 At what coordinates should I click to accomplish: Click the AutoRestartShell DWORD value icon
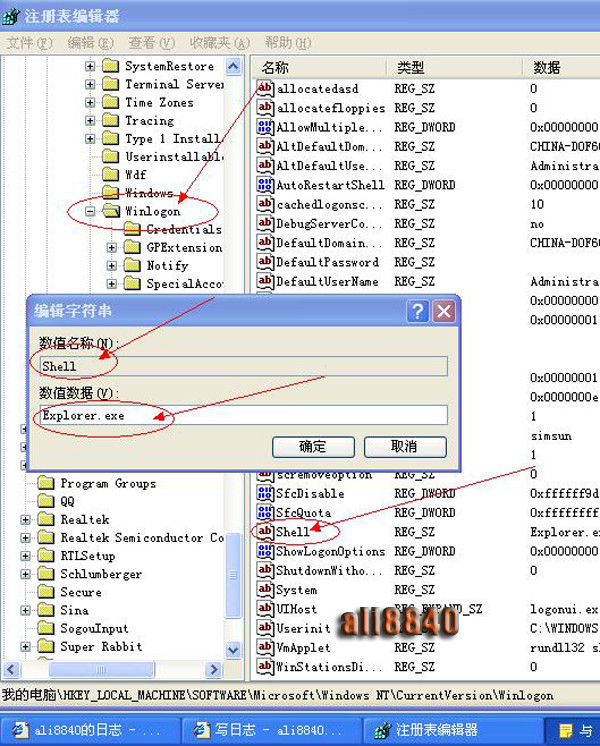coord(265,185)
